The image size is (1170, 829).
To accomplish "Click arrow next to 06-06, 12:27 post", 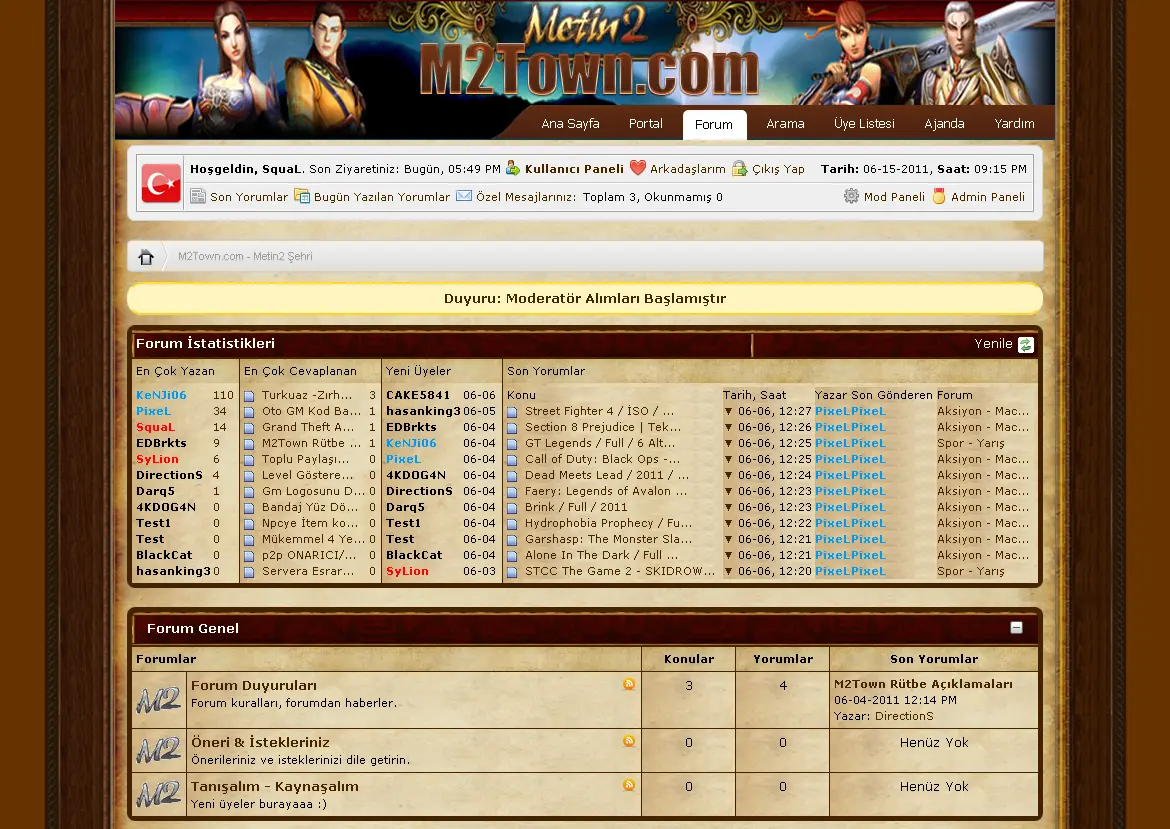I will (x=729, y=411).
